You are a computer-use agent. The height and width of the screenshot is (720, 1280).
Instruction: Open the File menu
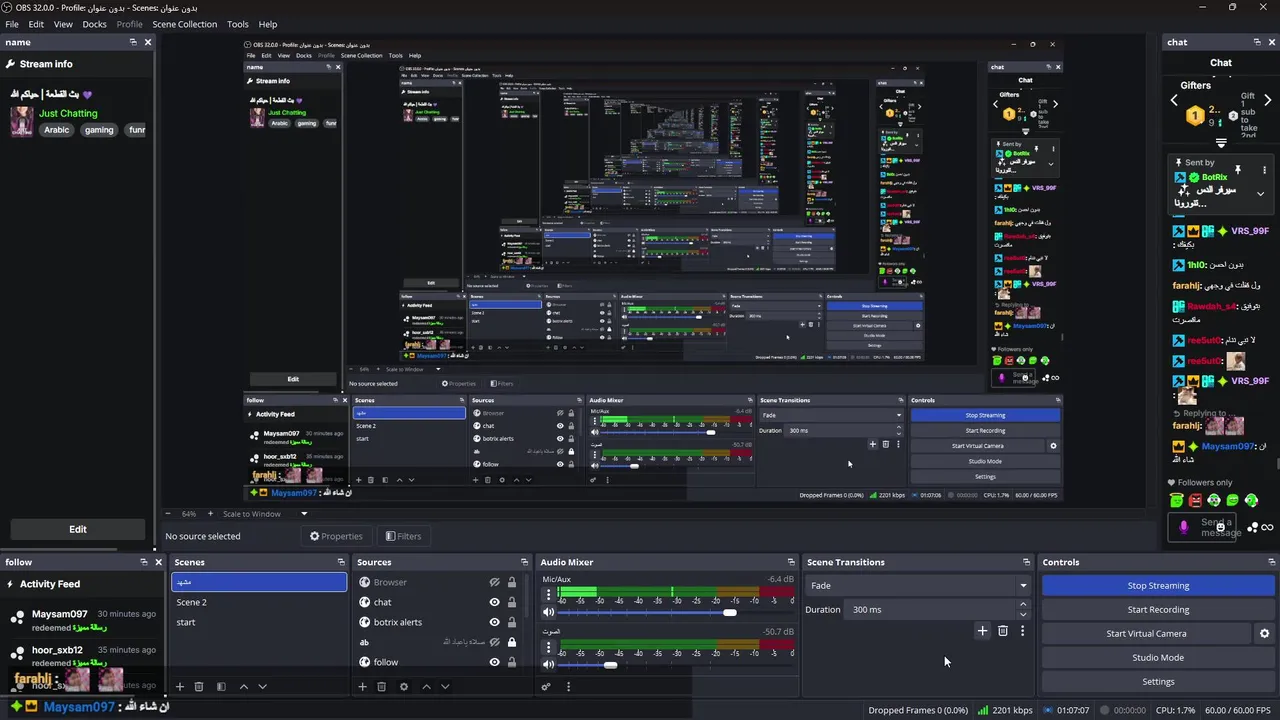[12, 24]
